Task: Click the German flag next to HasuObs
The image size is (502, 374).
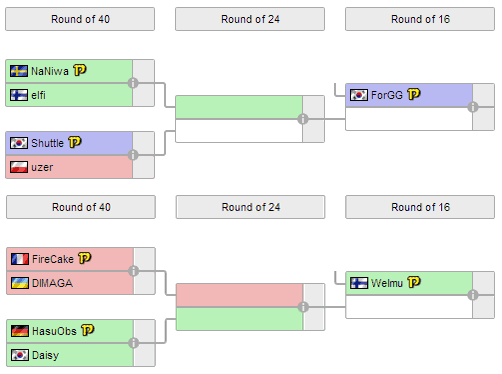Action: click(x=20, y=331)
